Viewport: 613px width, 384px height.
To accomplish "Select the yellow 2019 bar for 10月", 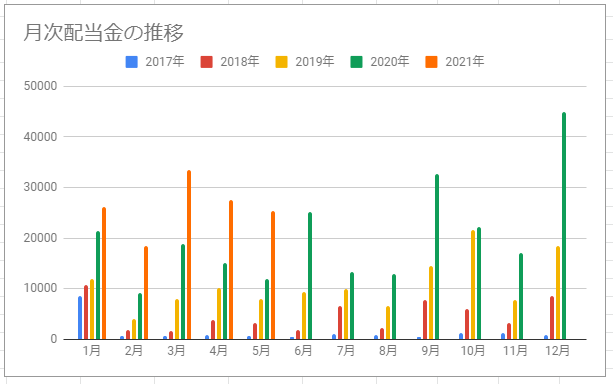I will (473, 285).
